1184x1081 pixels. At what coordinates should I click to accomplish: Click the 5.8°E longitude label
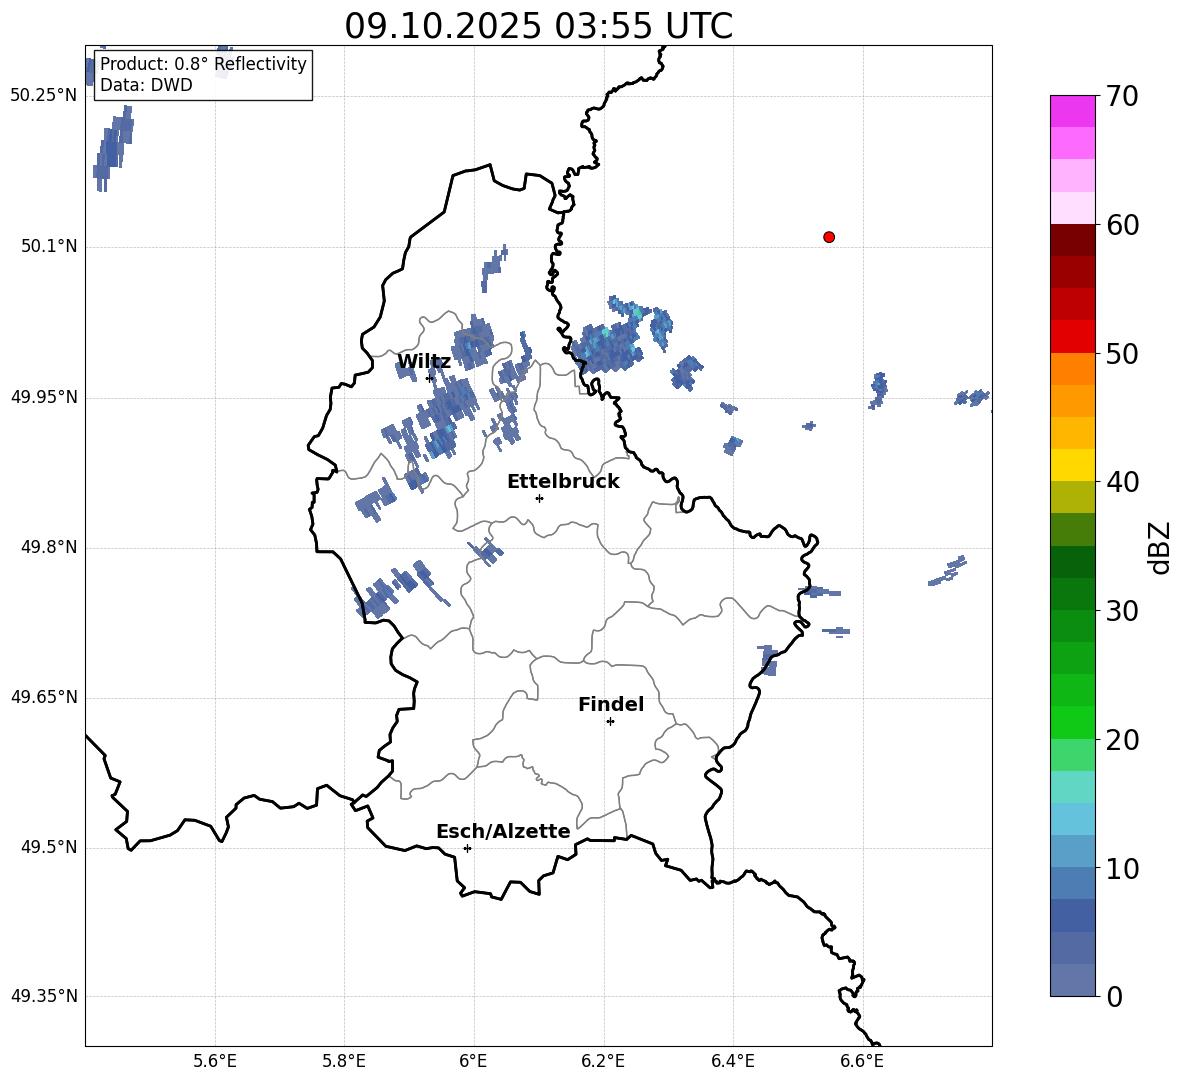[x=344, y=1061]
